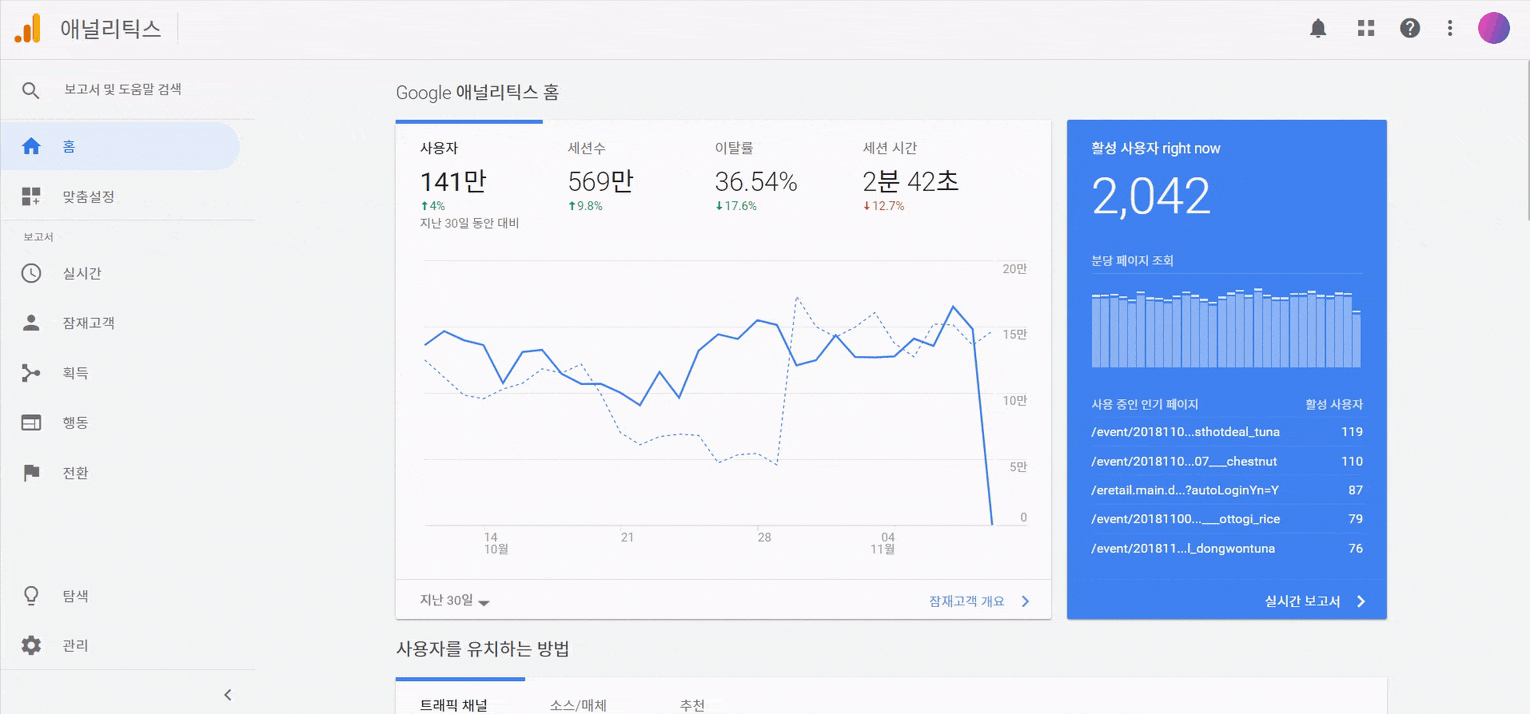Click the user profile avatar
The height and width of the screenshot is (714, 1530).
pos(1494,28)
